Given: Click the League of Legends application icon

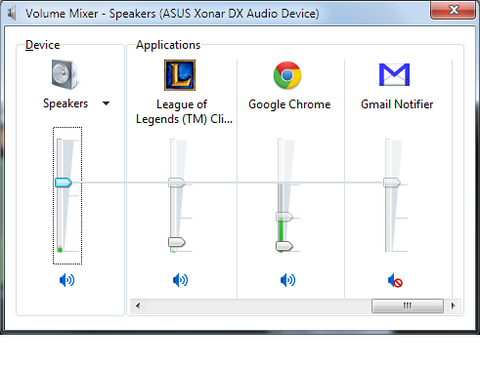Looking at the screenshot, I should coord(180,75).
